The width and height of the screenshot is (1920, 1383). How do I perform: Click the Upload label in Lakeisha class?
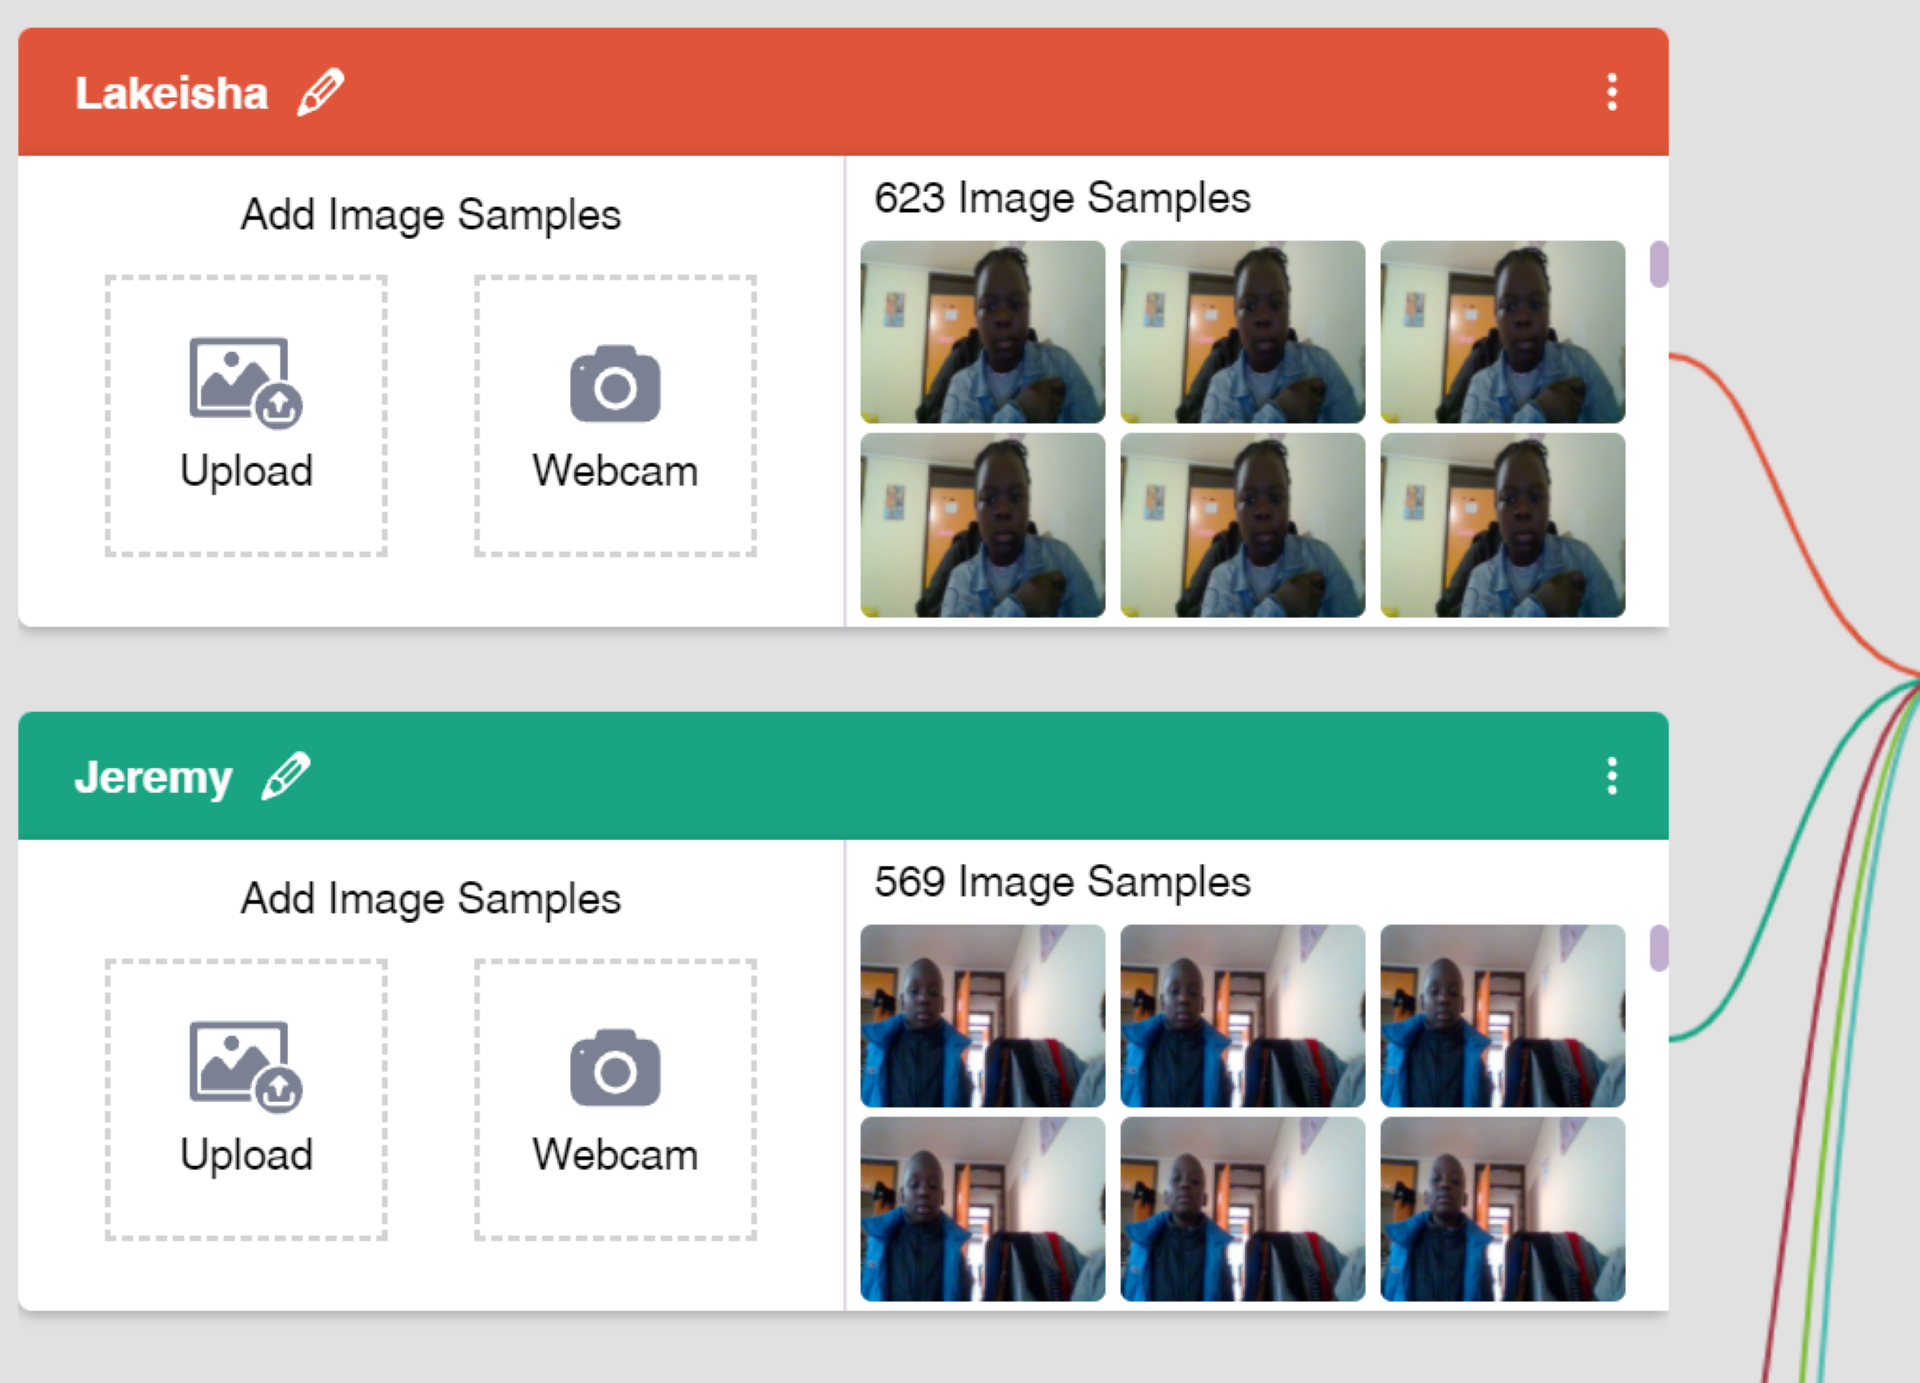pyautogui.click(x=246, y=471)
